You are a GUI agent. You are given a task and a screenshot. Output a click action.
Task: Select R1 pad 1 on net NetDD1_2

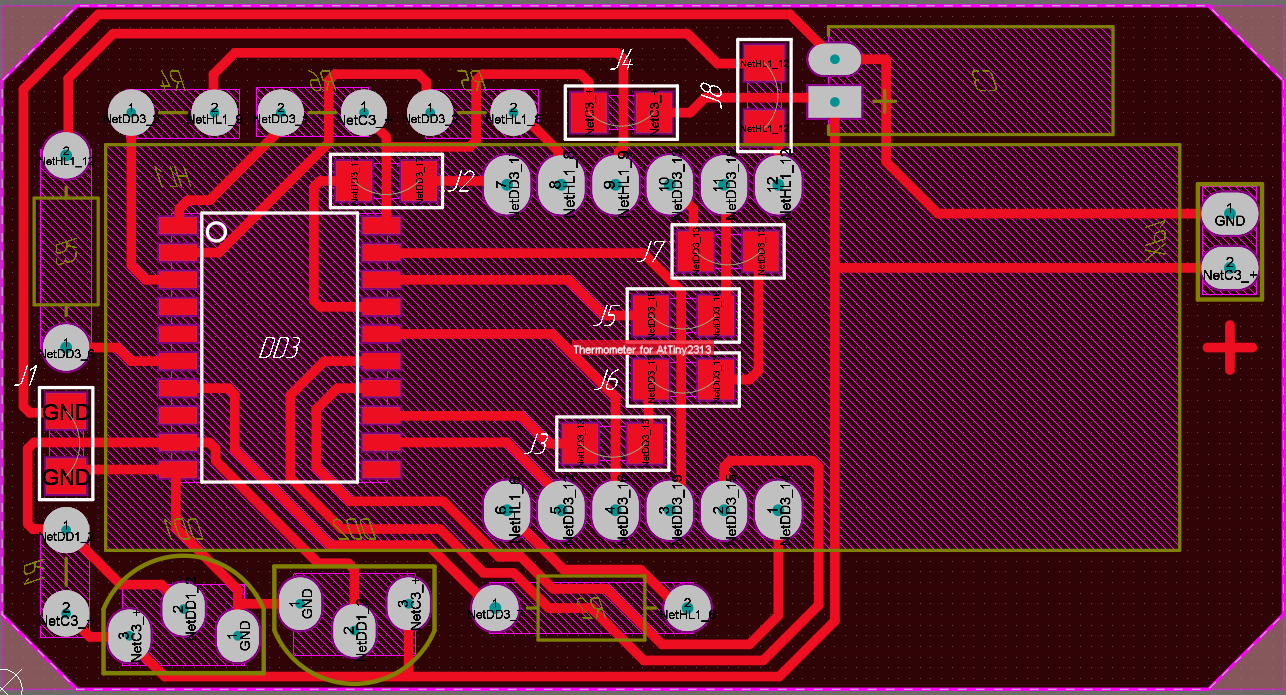pos(65,528)
